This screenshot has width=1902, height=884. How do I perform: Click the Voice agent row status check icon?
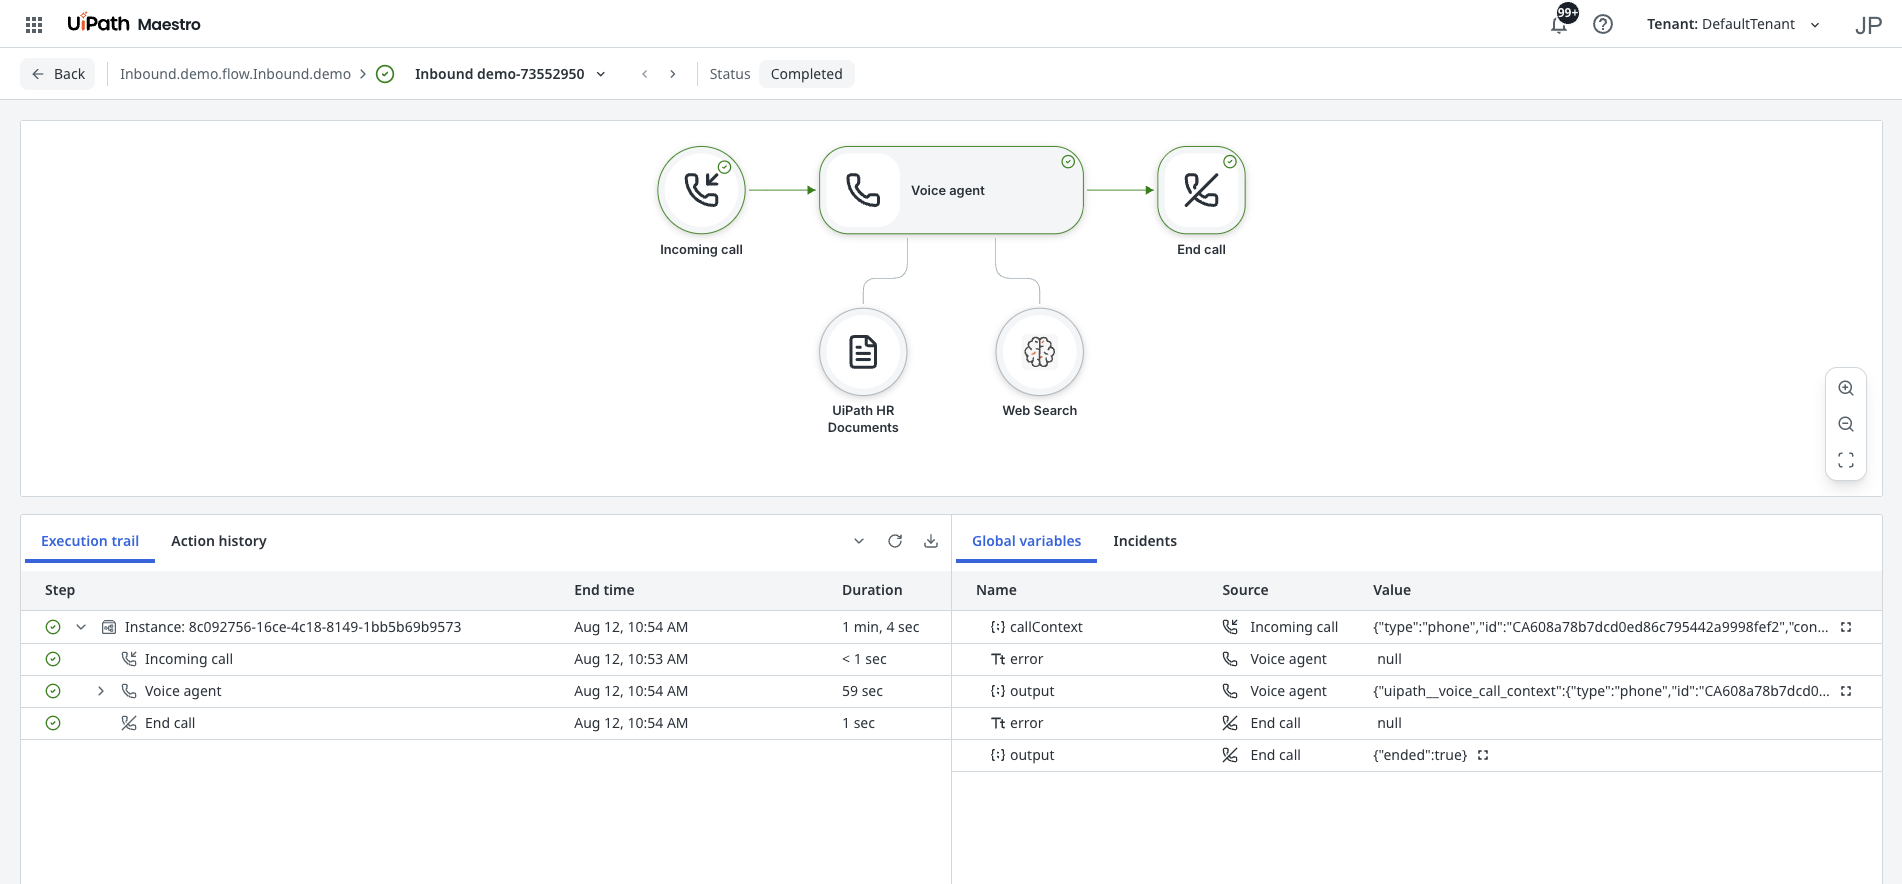(53, 691)
